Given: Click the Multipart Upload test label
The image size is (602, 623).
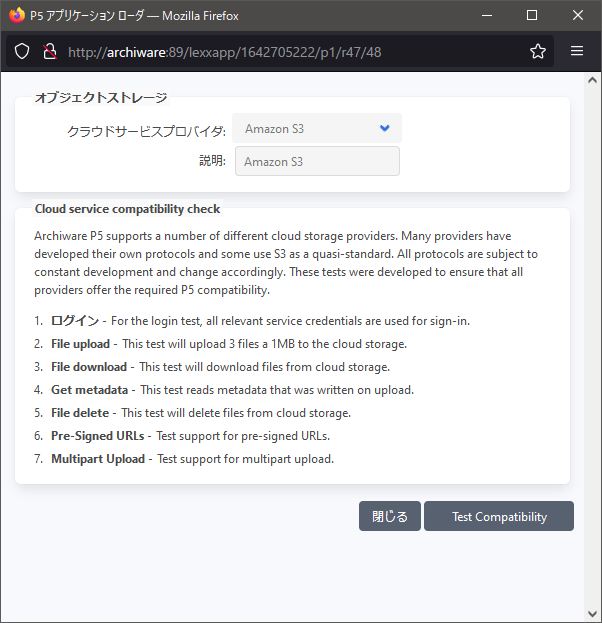Looking at the screenshot, I should [x=99, y=459].
